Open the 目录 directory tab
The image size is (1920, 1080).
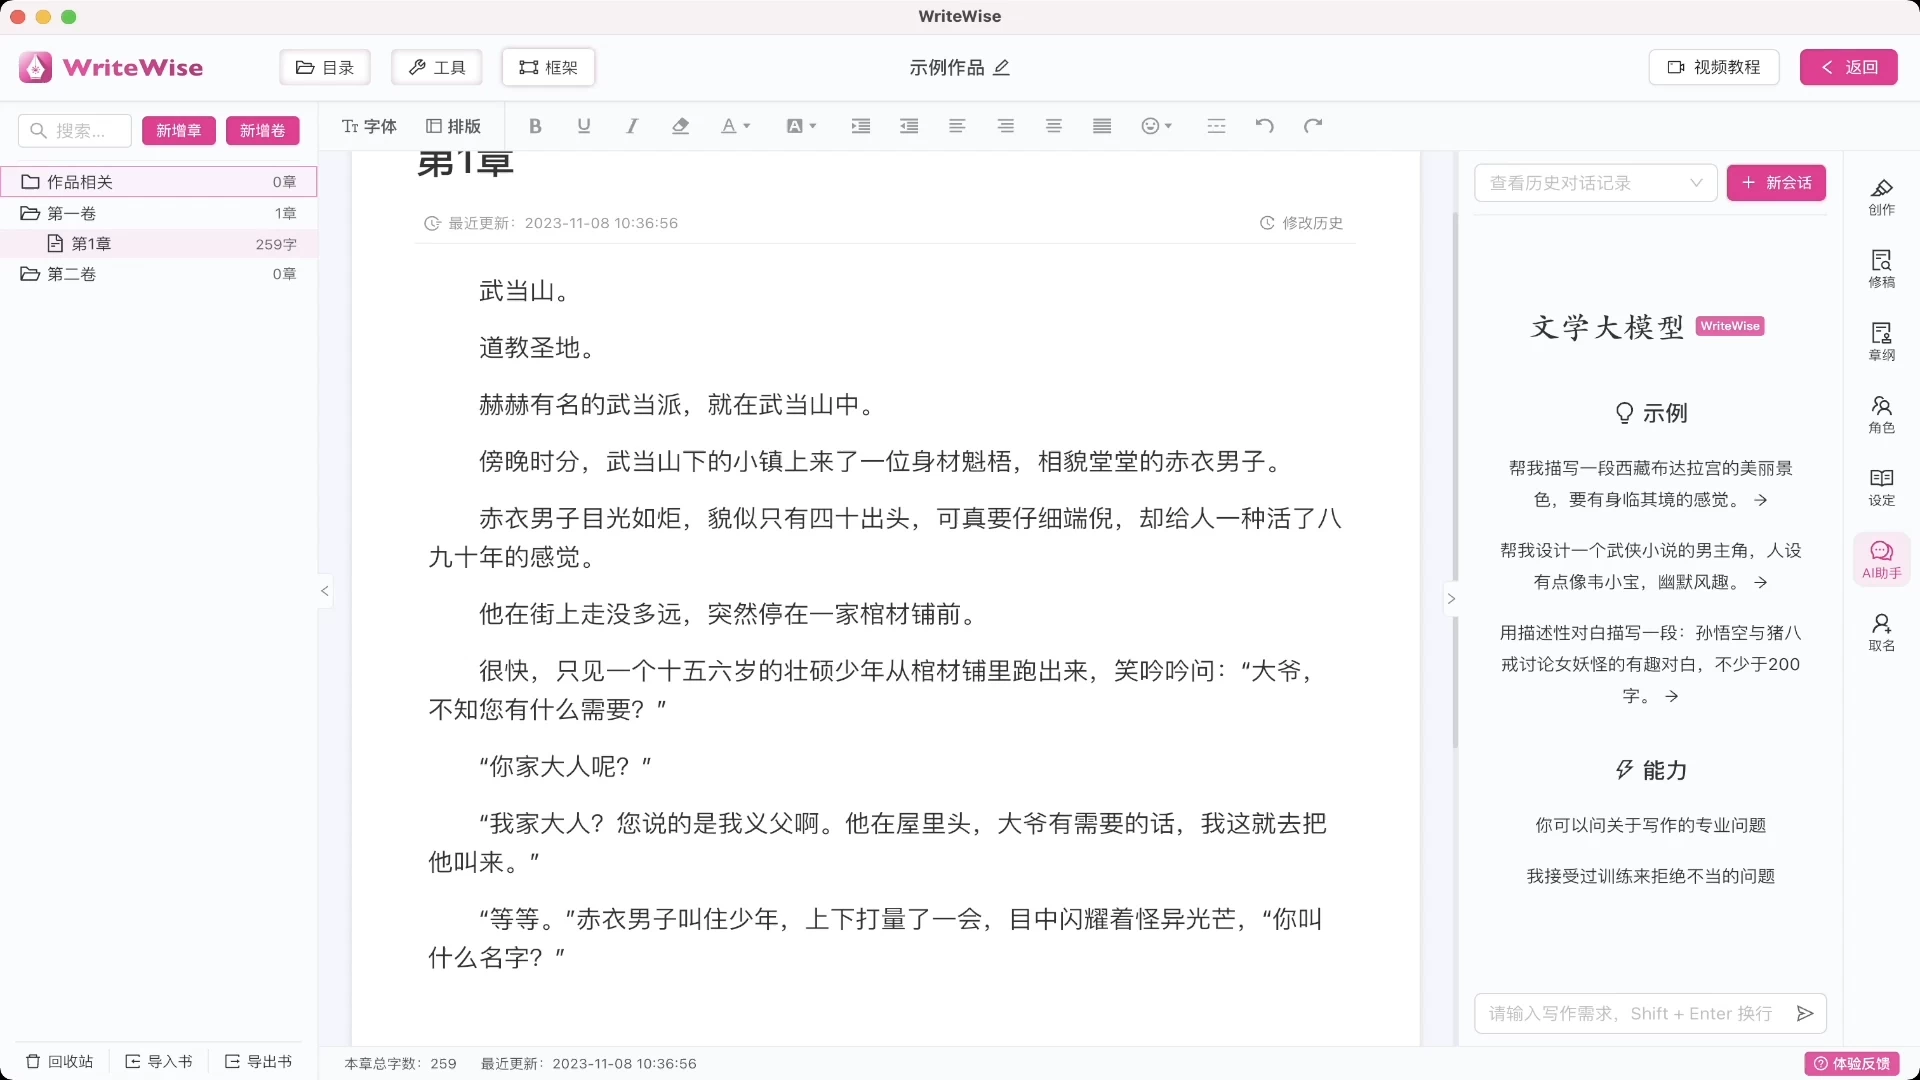325,67
